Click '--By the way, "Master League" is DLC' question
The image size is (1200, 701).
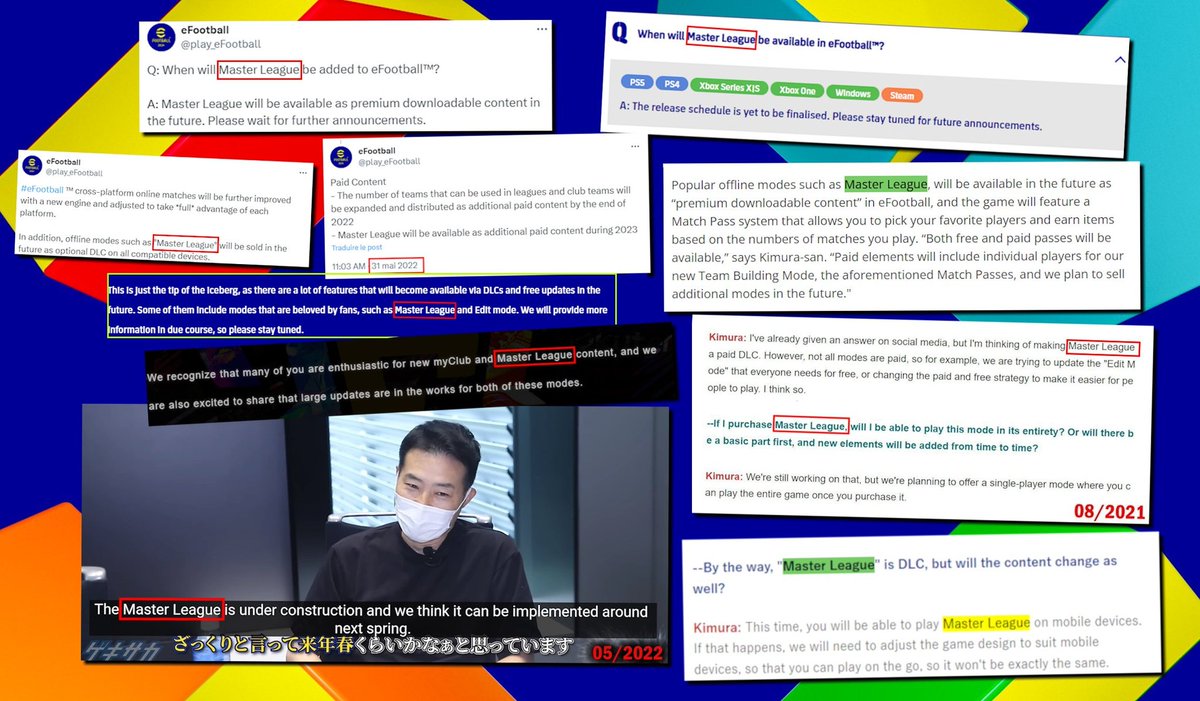[x=904, y=574]
